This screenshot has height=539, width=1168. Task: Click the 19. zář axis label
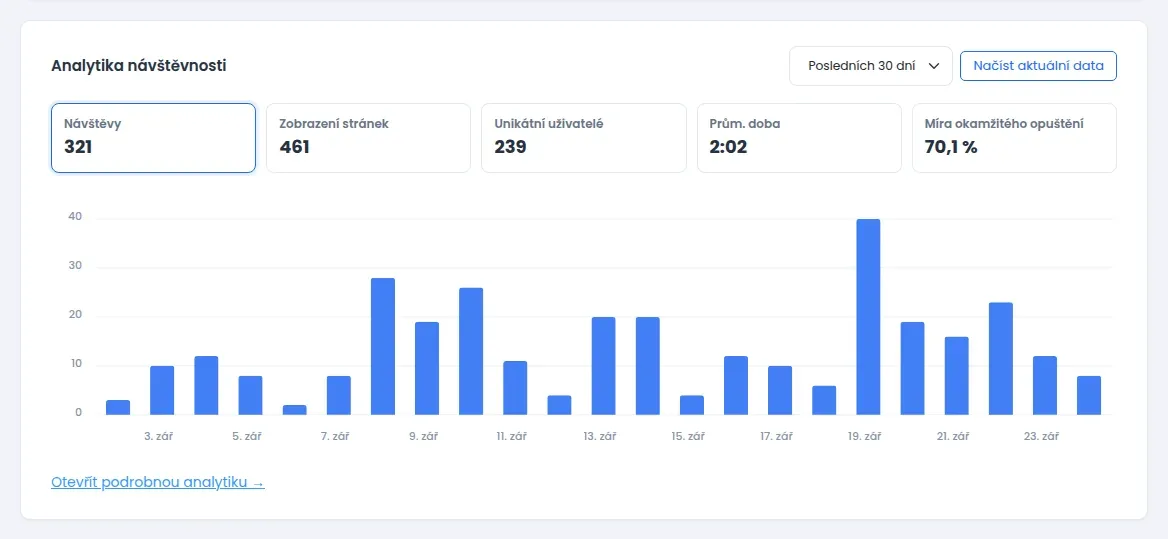(x=864, y=436)
